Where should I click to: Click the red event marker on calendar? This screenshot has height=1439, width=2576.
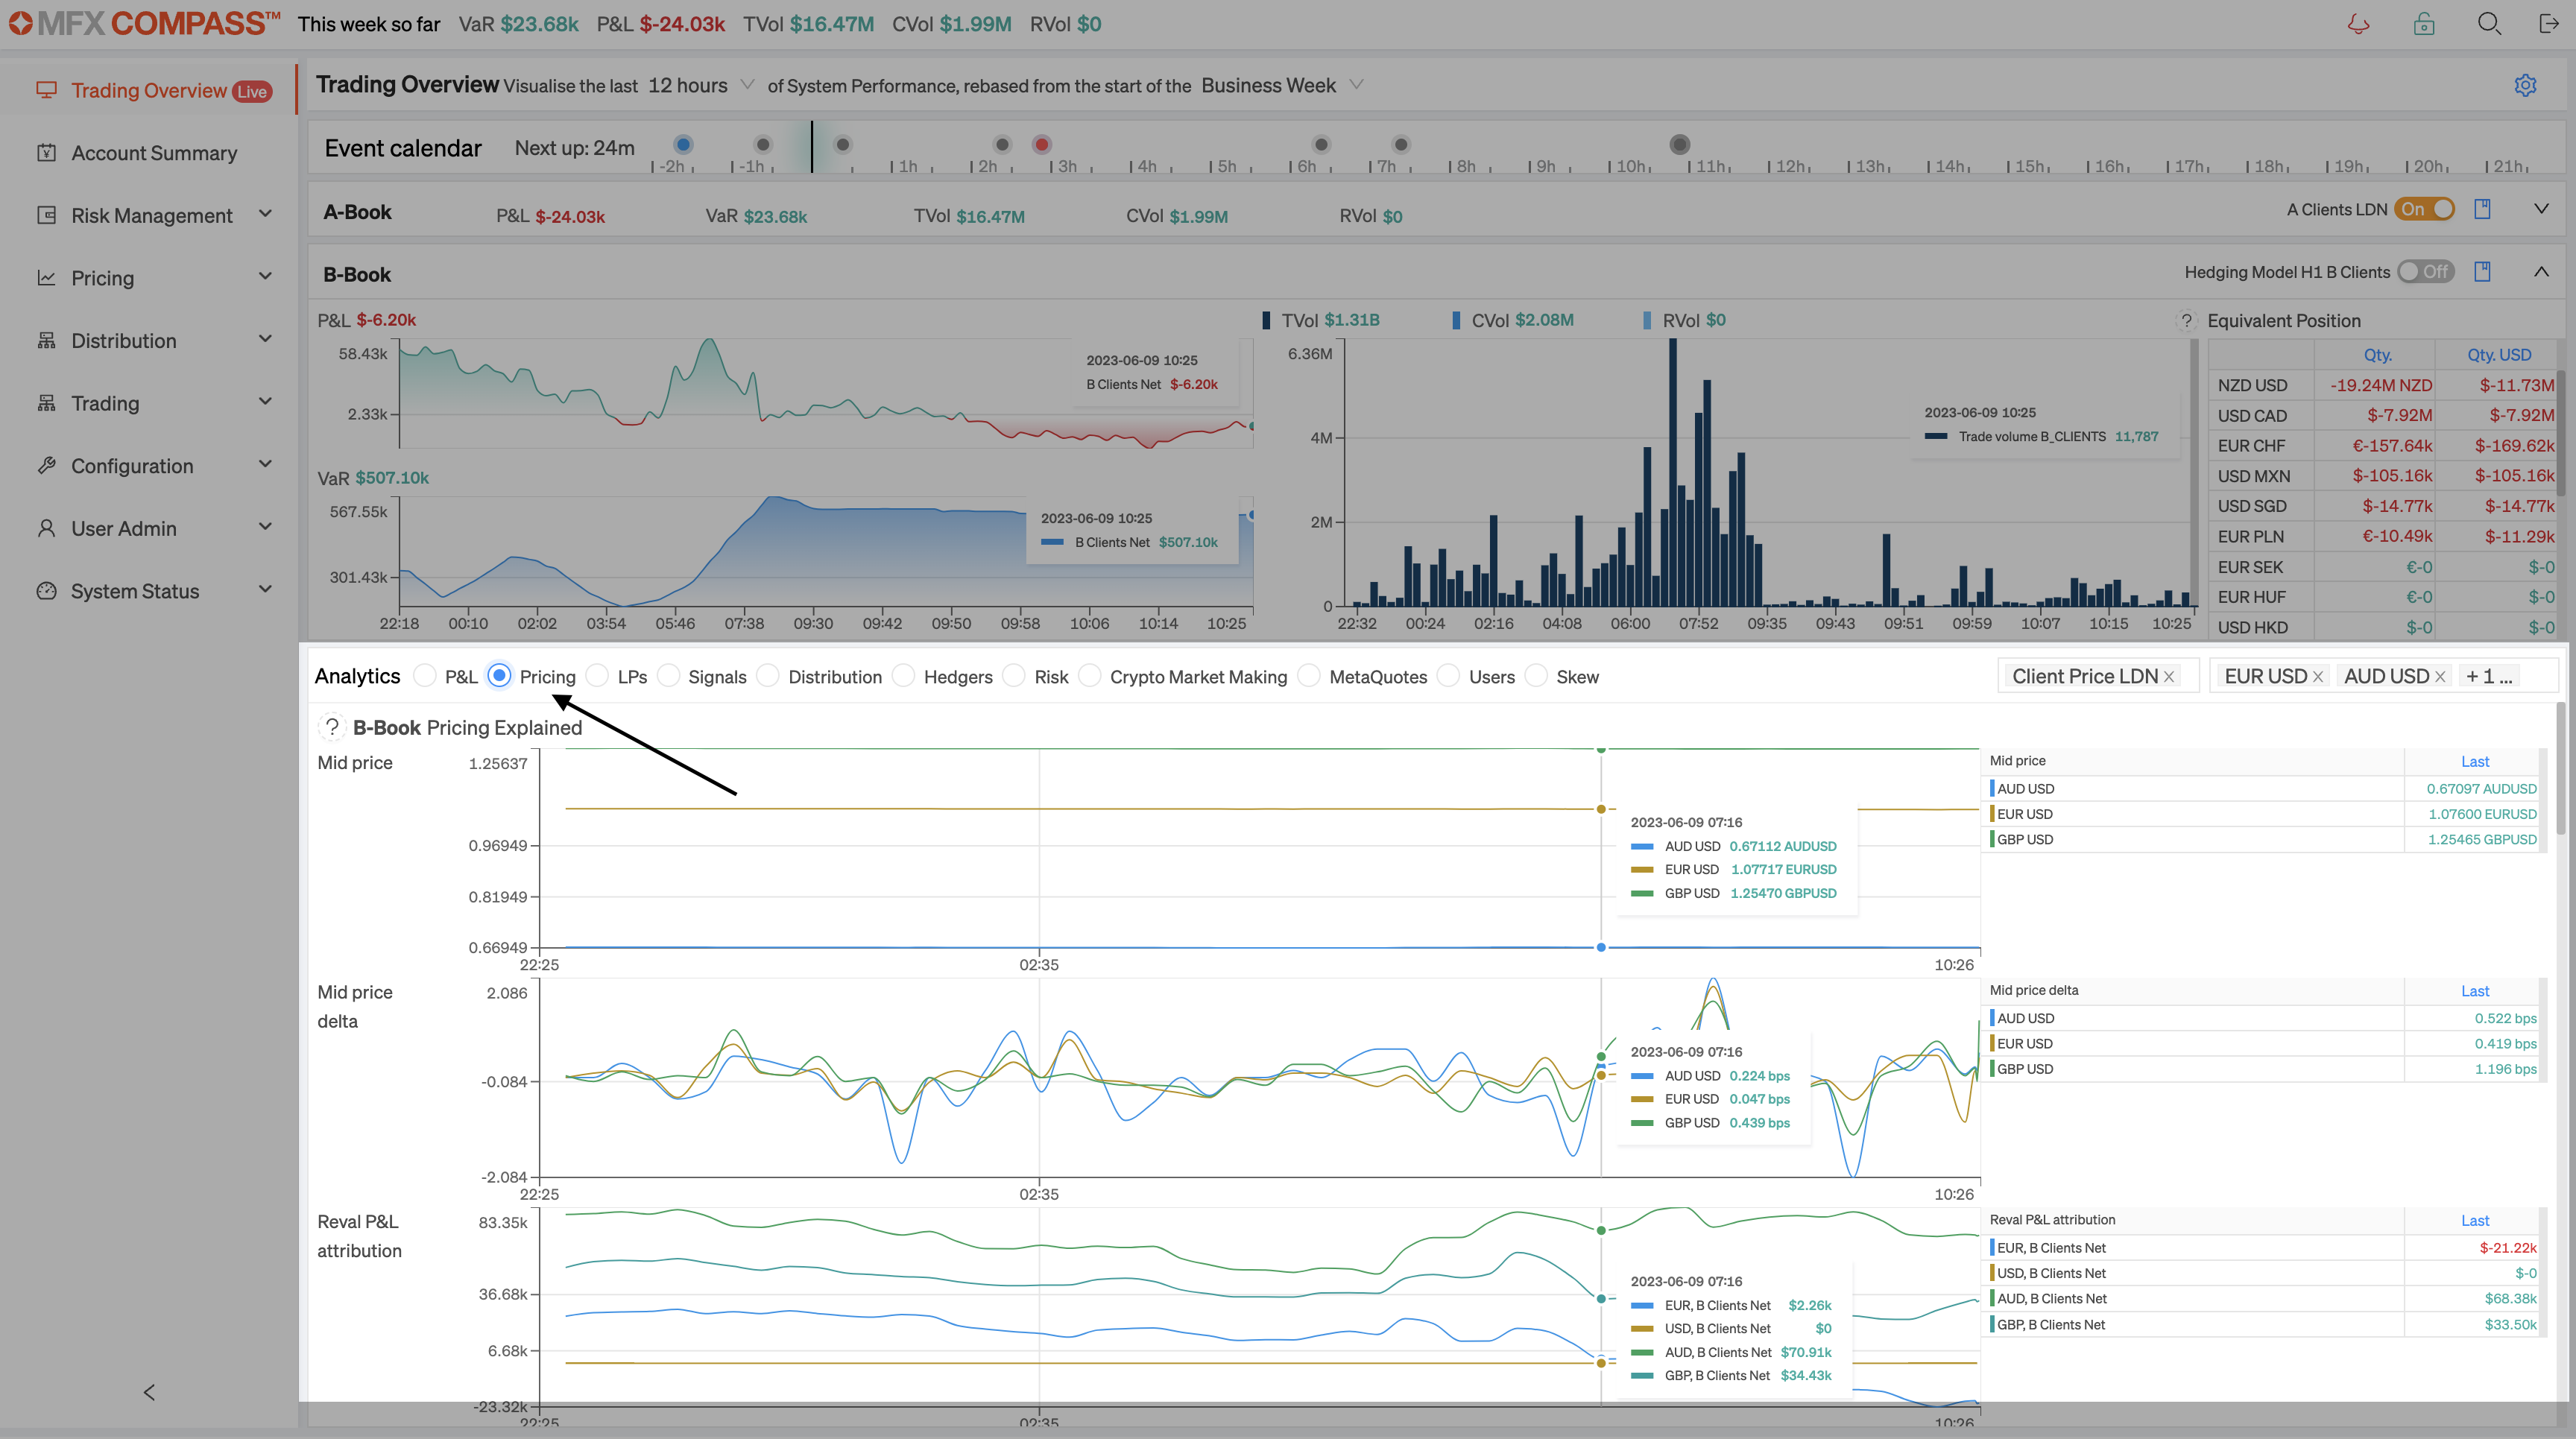[x=1042, y=145]
